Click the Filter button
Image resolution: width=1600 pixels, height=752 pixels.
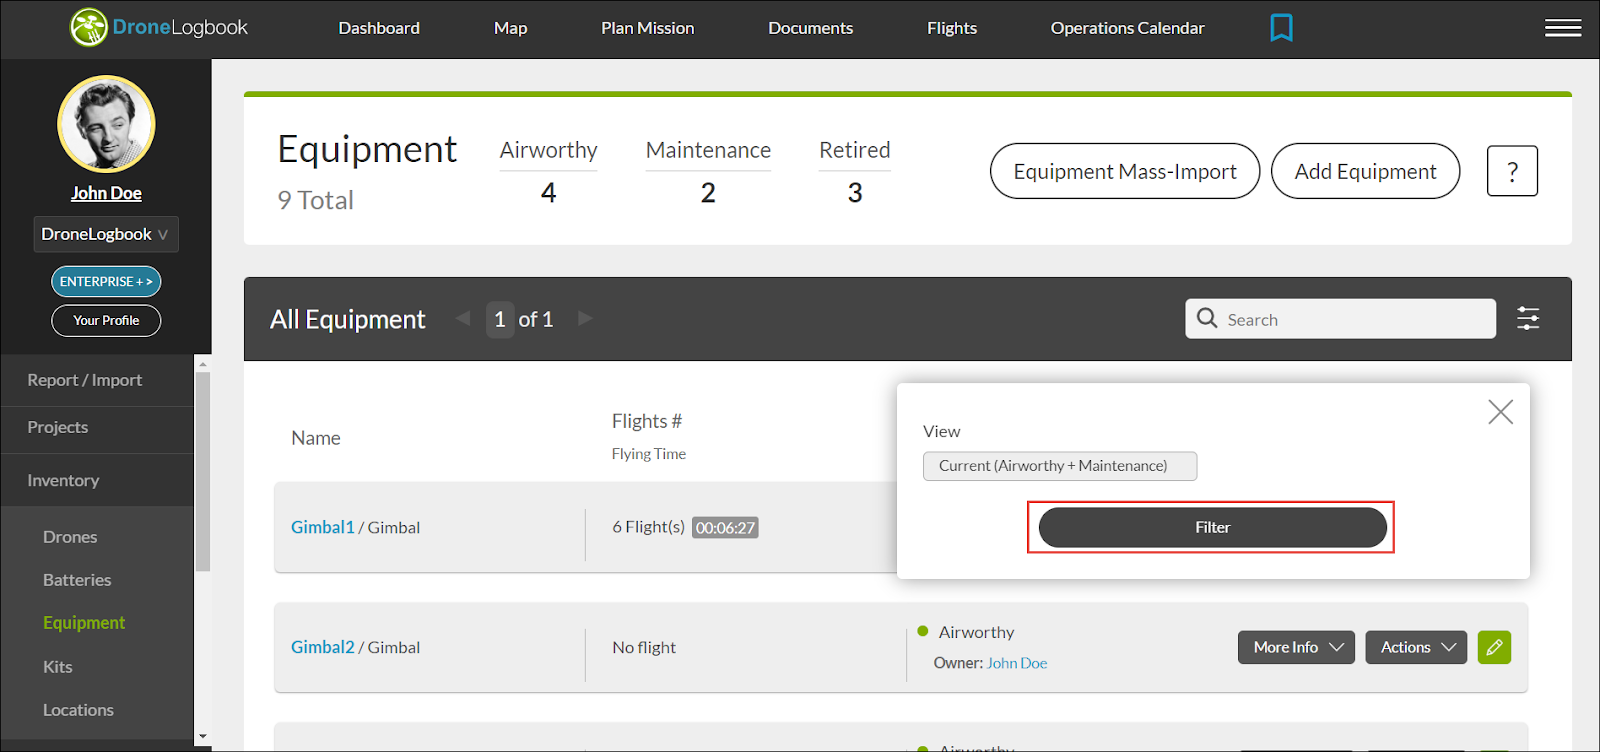point(1212,527)
